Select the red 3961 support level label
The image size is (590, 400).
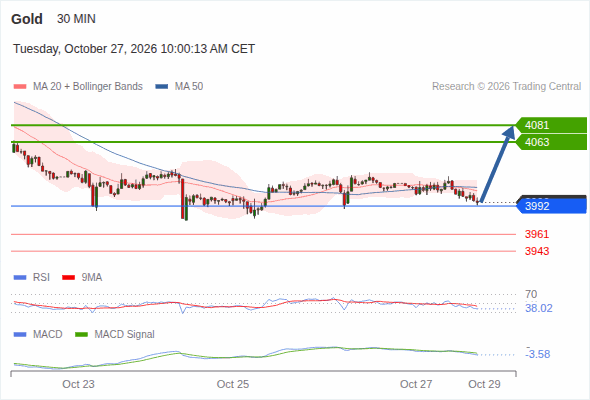[x=537, y=234]
